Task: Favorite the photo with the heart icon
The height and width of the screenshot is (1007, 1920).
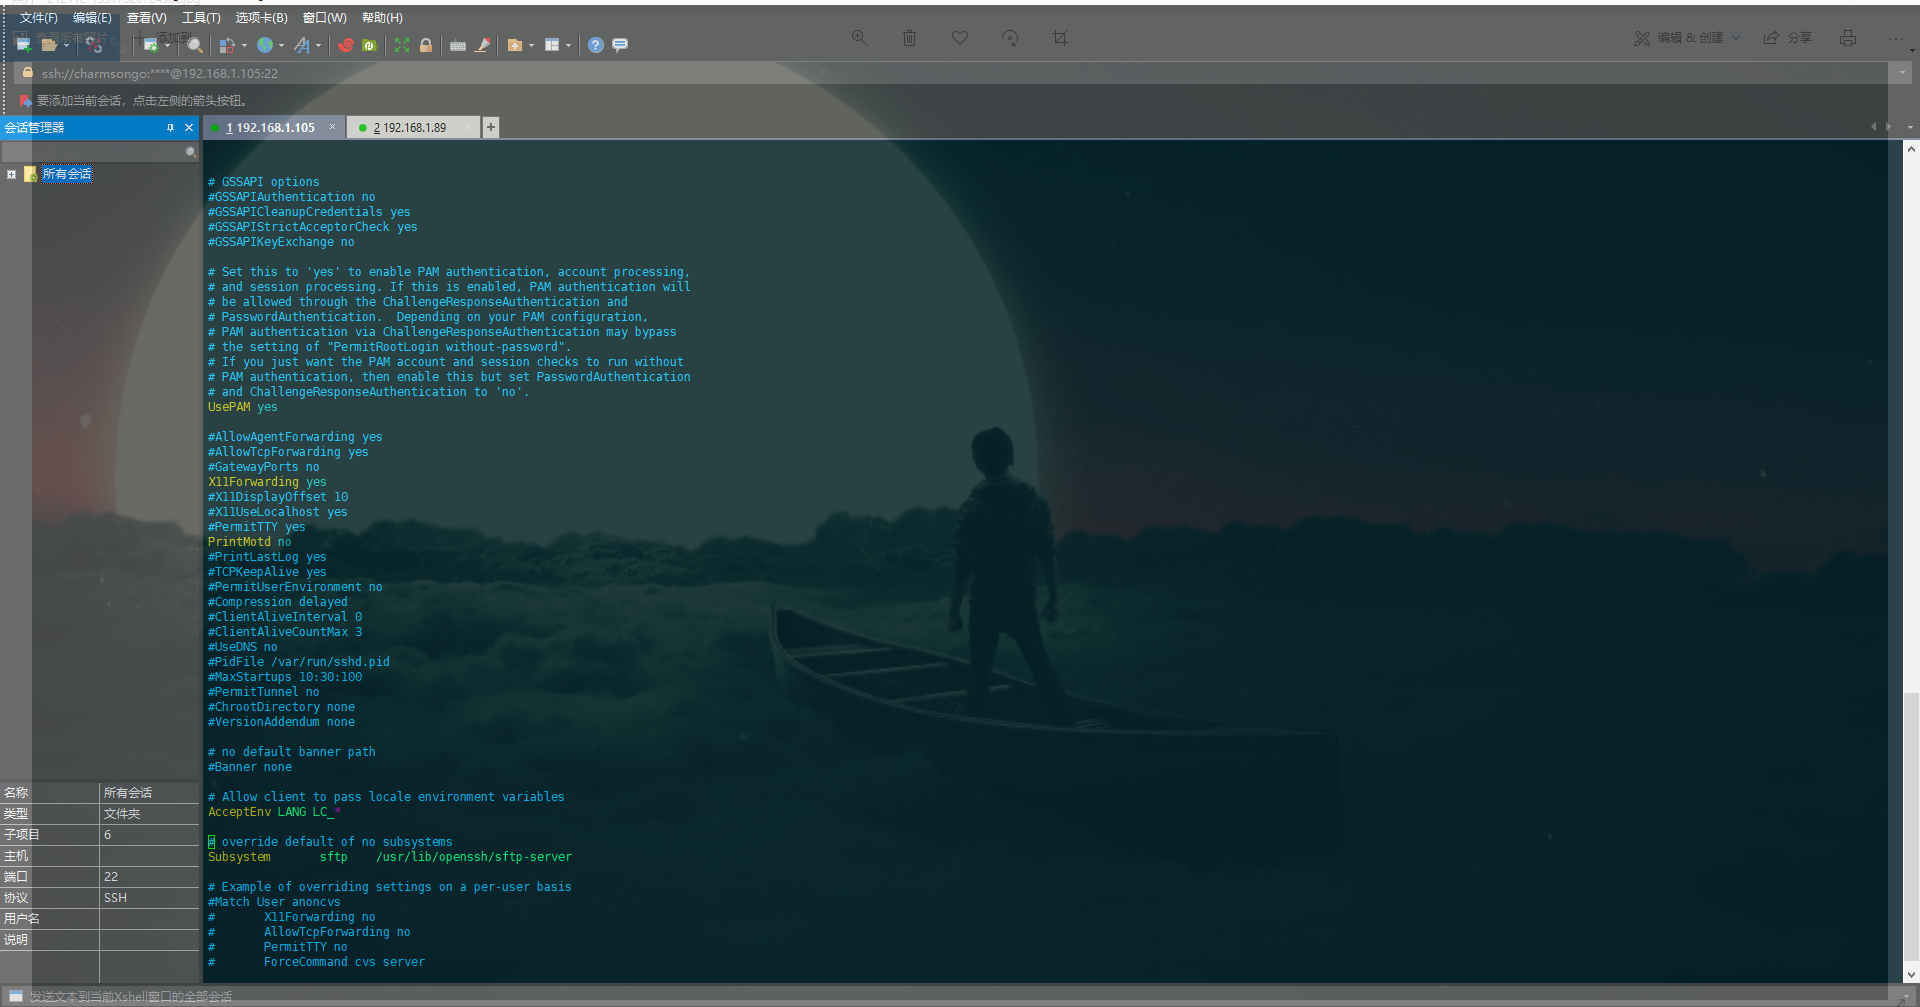Action: click(959, 38)
